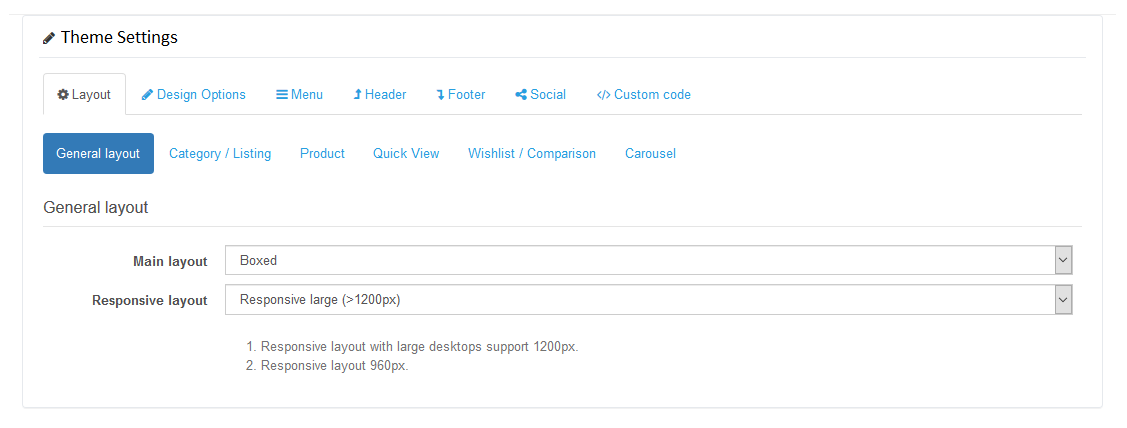Open the Custom code tab

651,95
